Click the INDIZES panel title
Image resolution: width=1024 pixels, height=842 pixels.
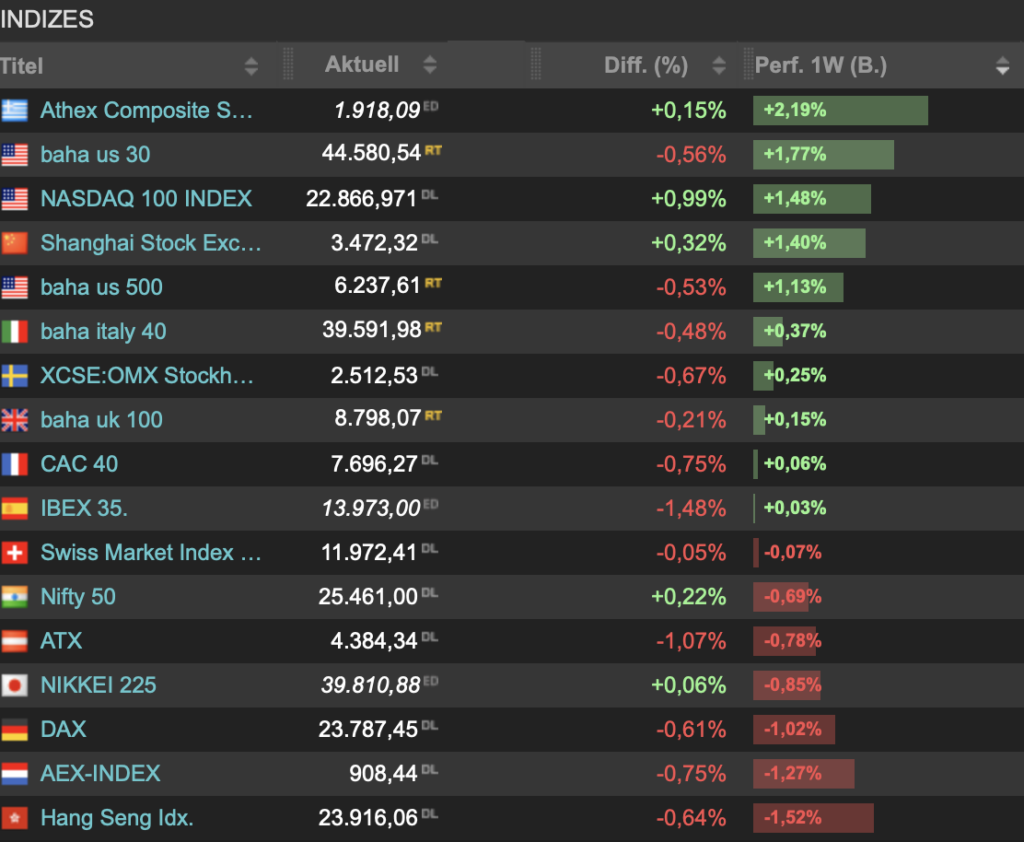47,20
